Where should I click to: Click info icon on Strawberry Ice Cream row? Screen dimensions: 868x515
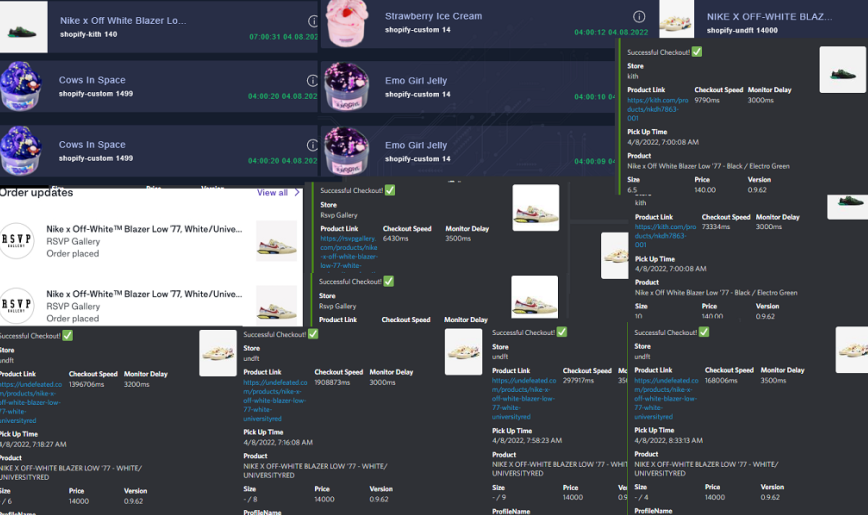[639, 17]
